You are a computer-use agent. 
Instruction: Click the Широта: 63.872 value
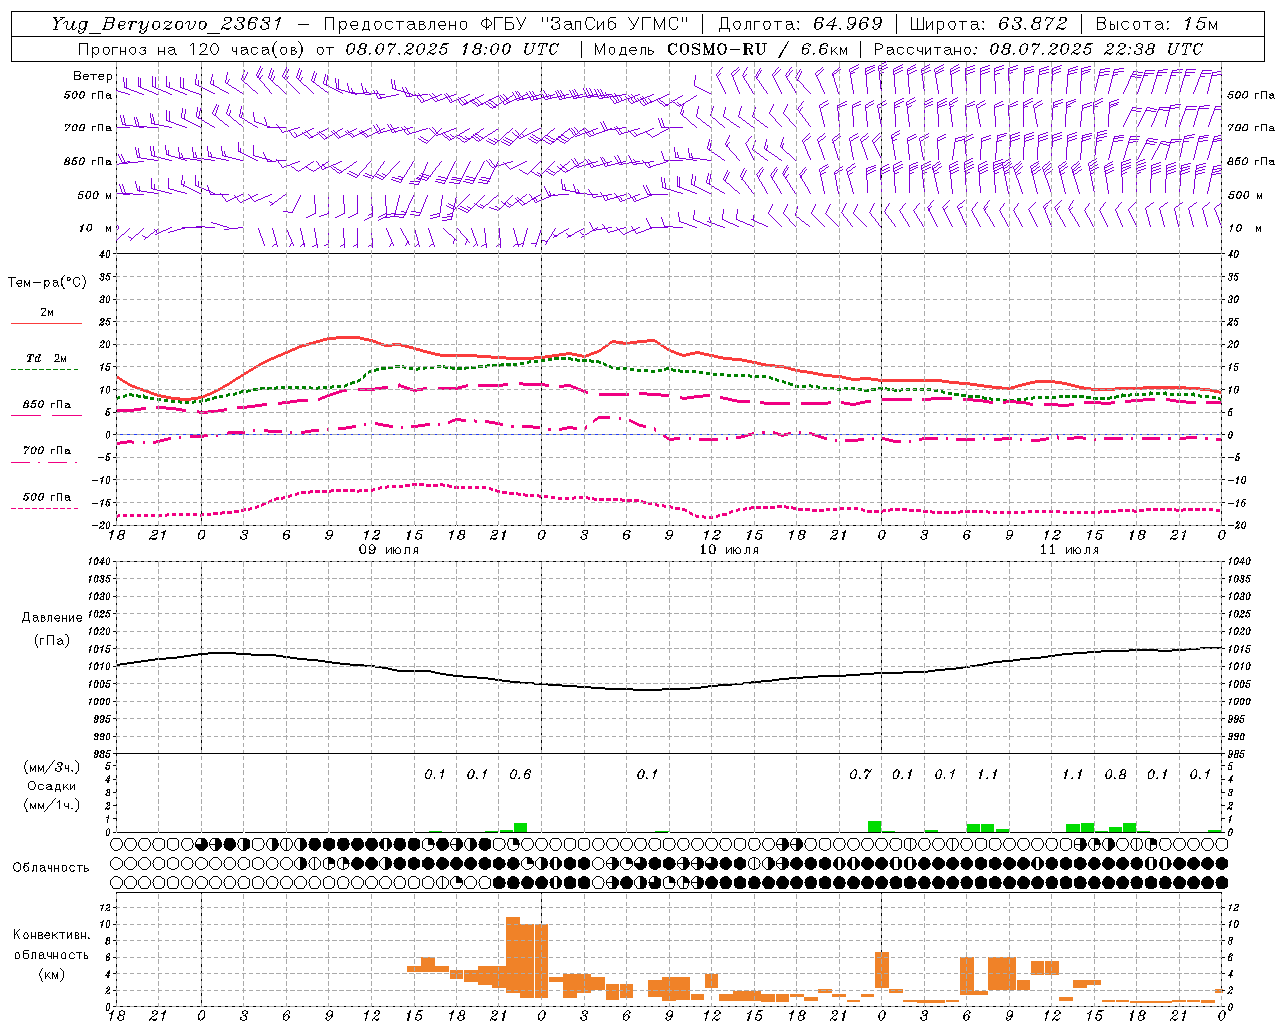point(988,24)
